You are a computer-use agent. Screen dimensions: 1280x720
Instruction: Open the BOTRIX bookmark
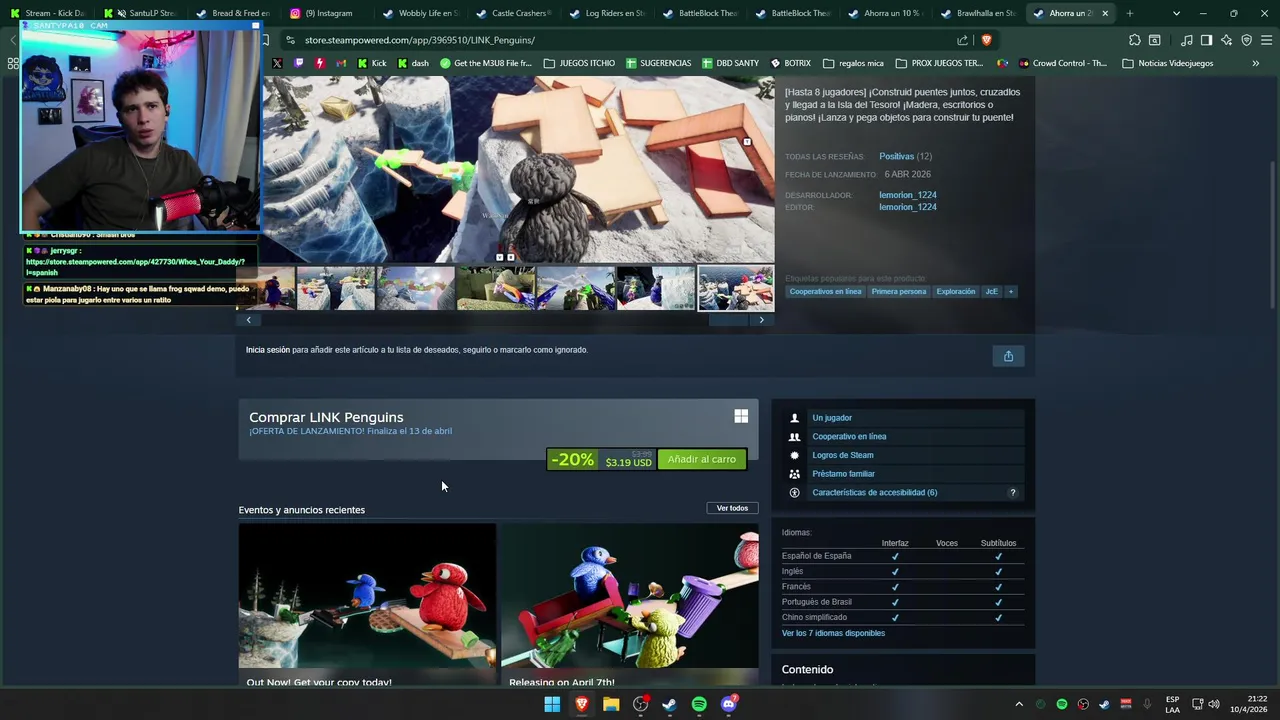[790, 63]
